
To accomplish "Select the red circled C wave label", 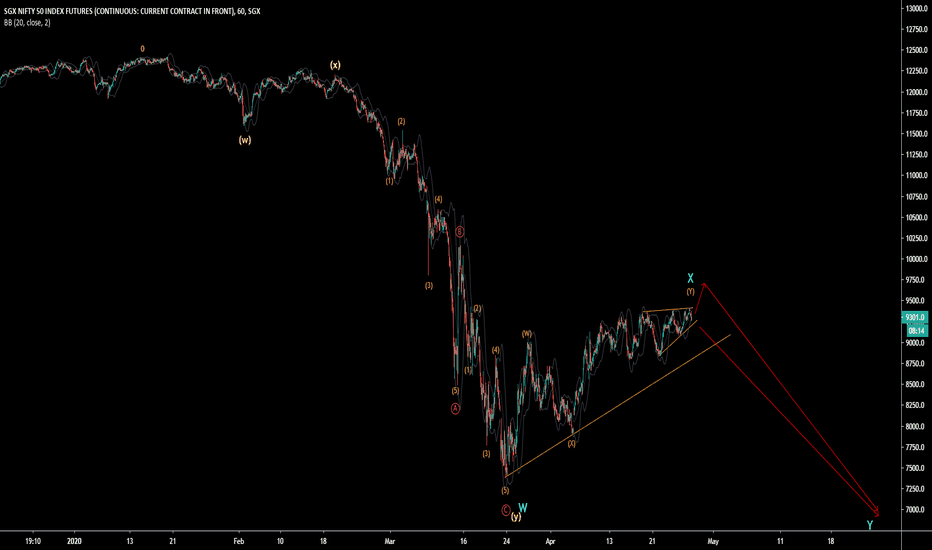I will point(506,510).
